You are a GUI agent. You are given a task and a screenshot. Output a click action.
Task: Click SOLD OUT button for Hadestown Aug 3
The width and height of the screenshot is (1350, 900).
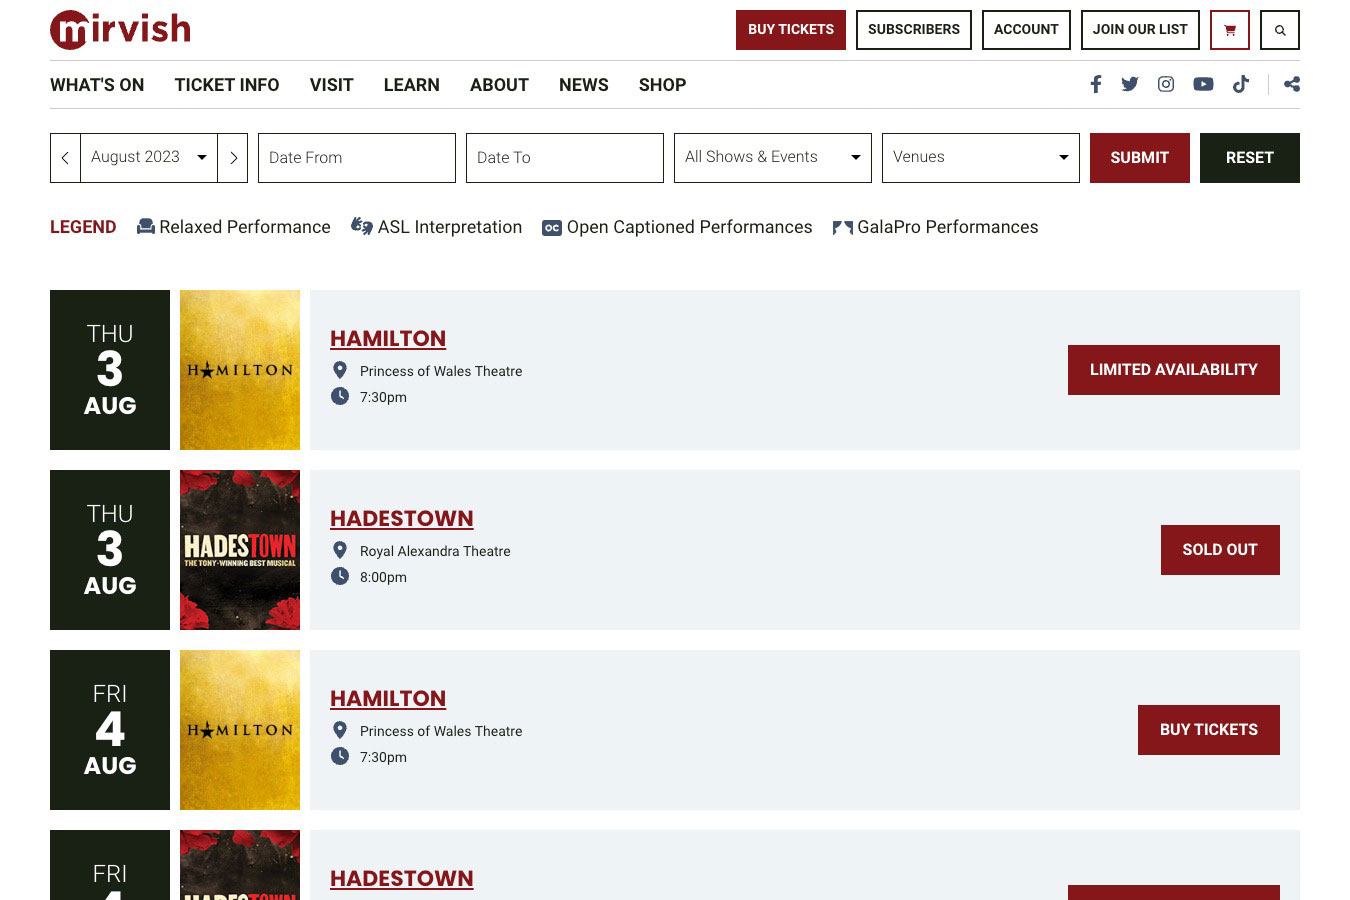(1220, 550)
